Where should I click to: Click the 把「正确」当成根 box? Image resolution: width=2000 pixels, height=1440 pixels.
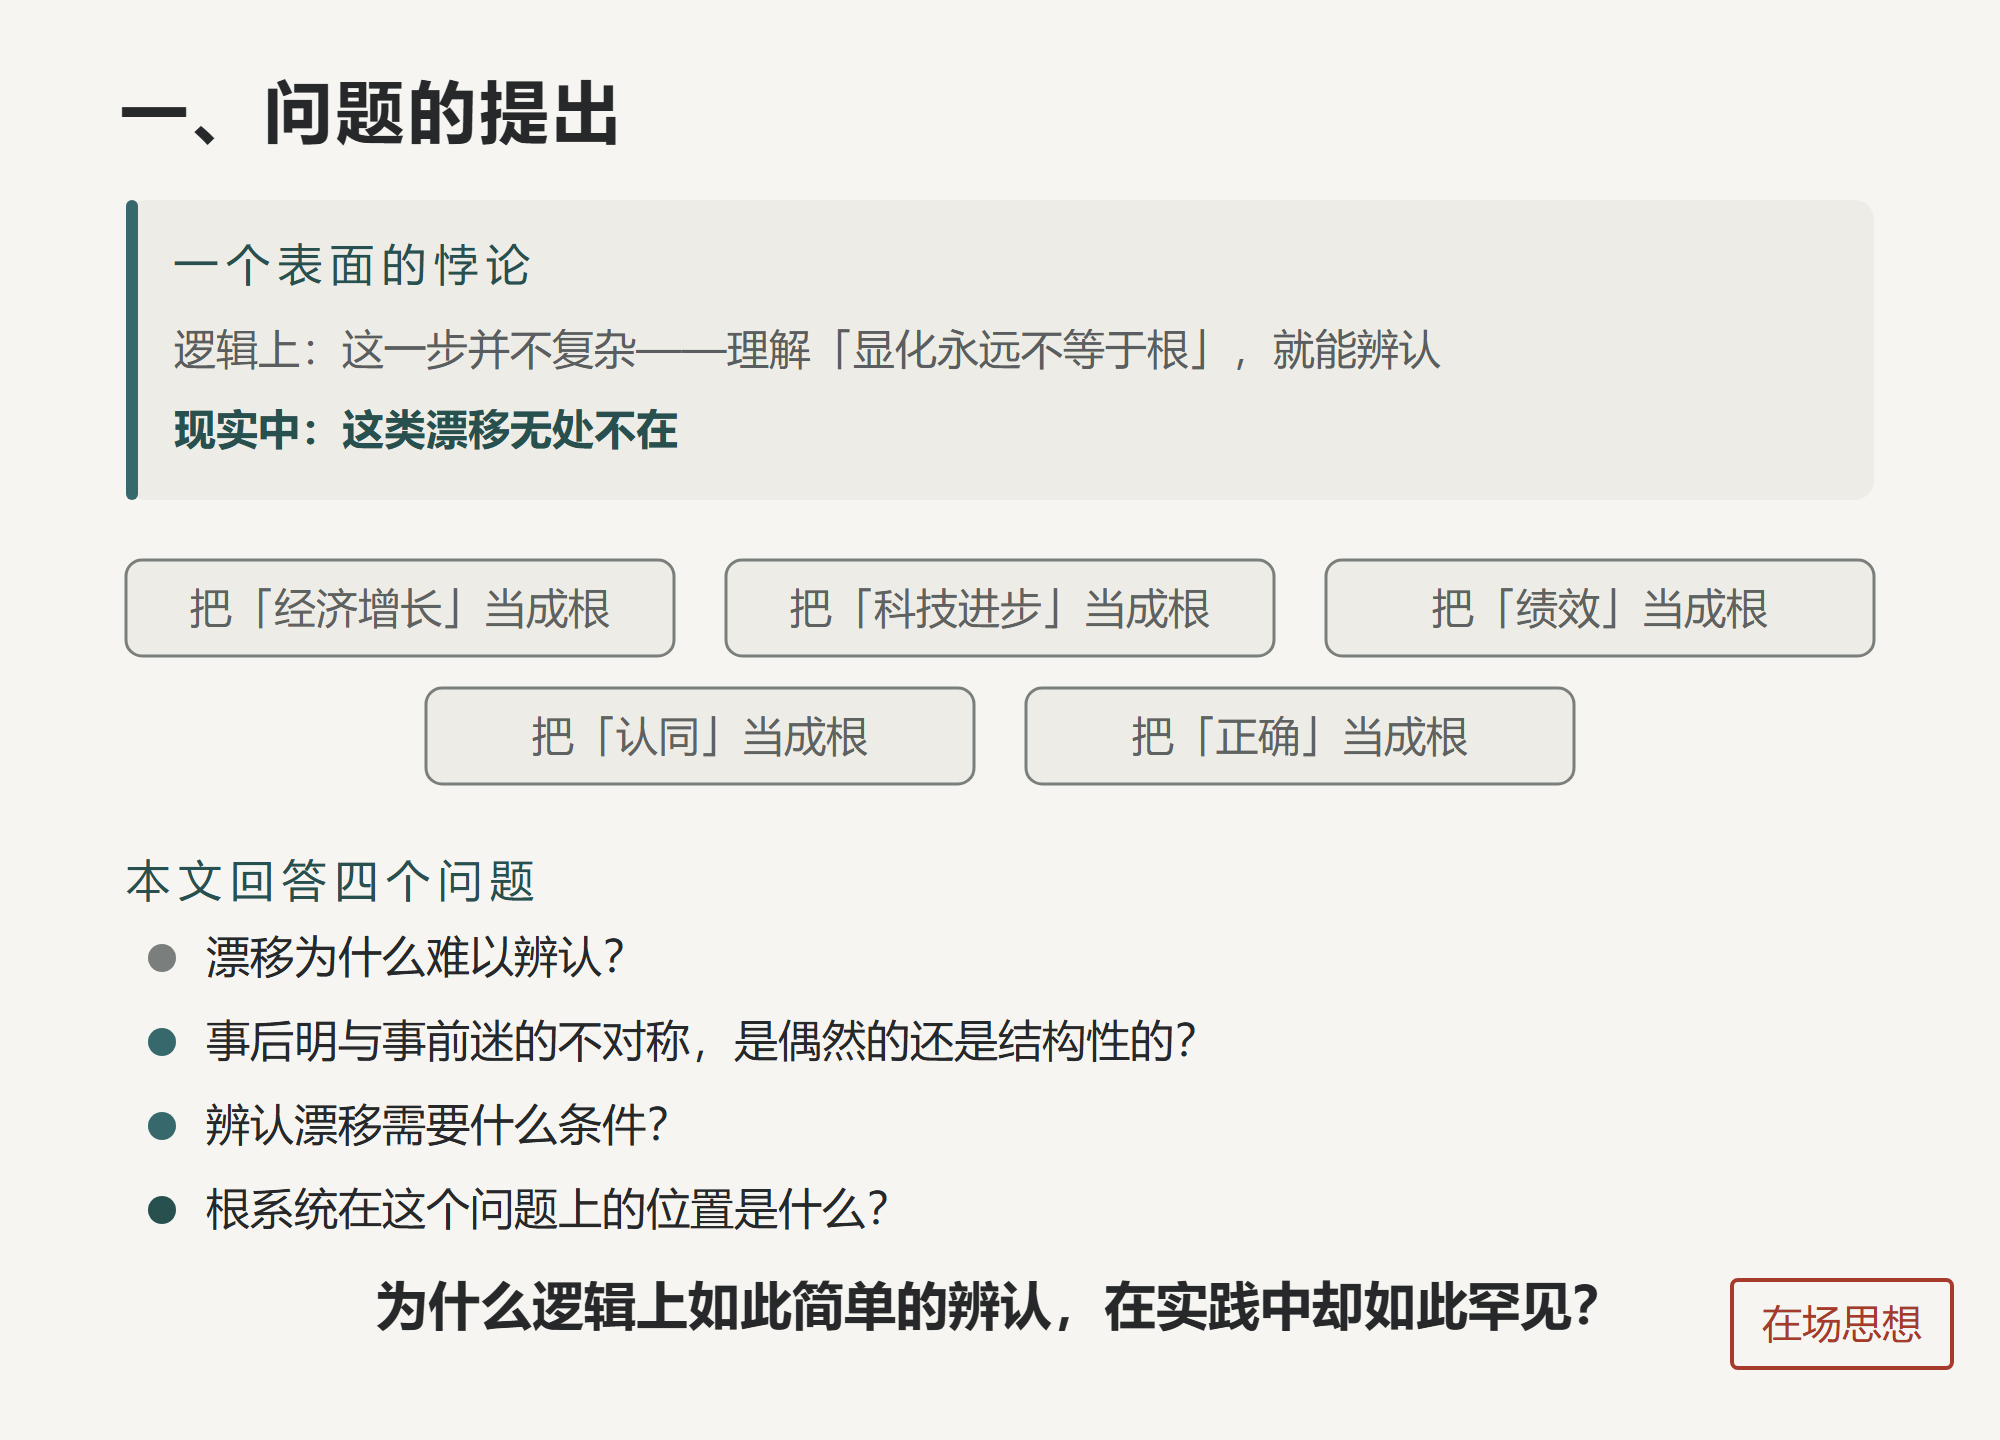click(x=1300, y=736)
